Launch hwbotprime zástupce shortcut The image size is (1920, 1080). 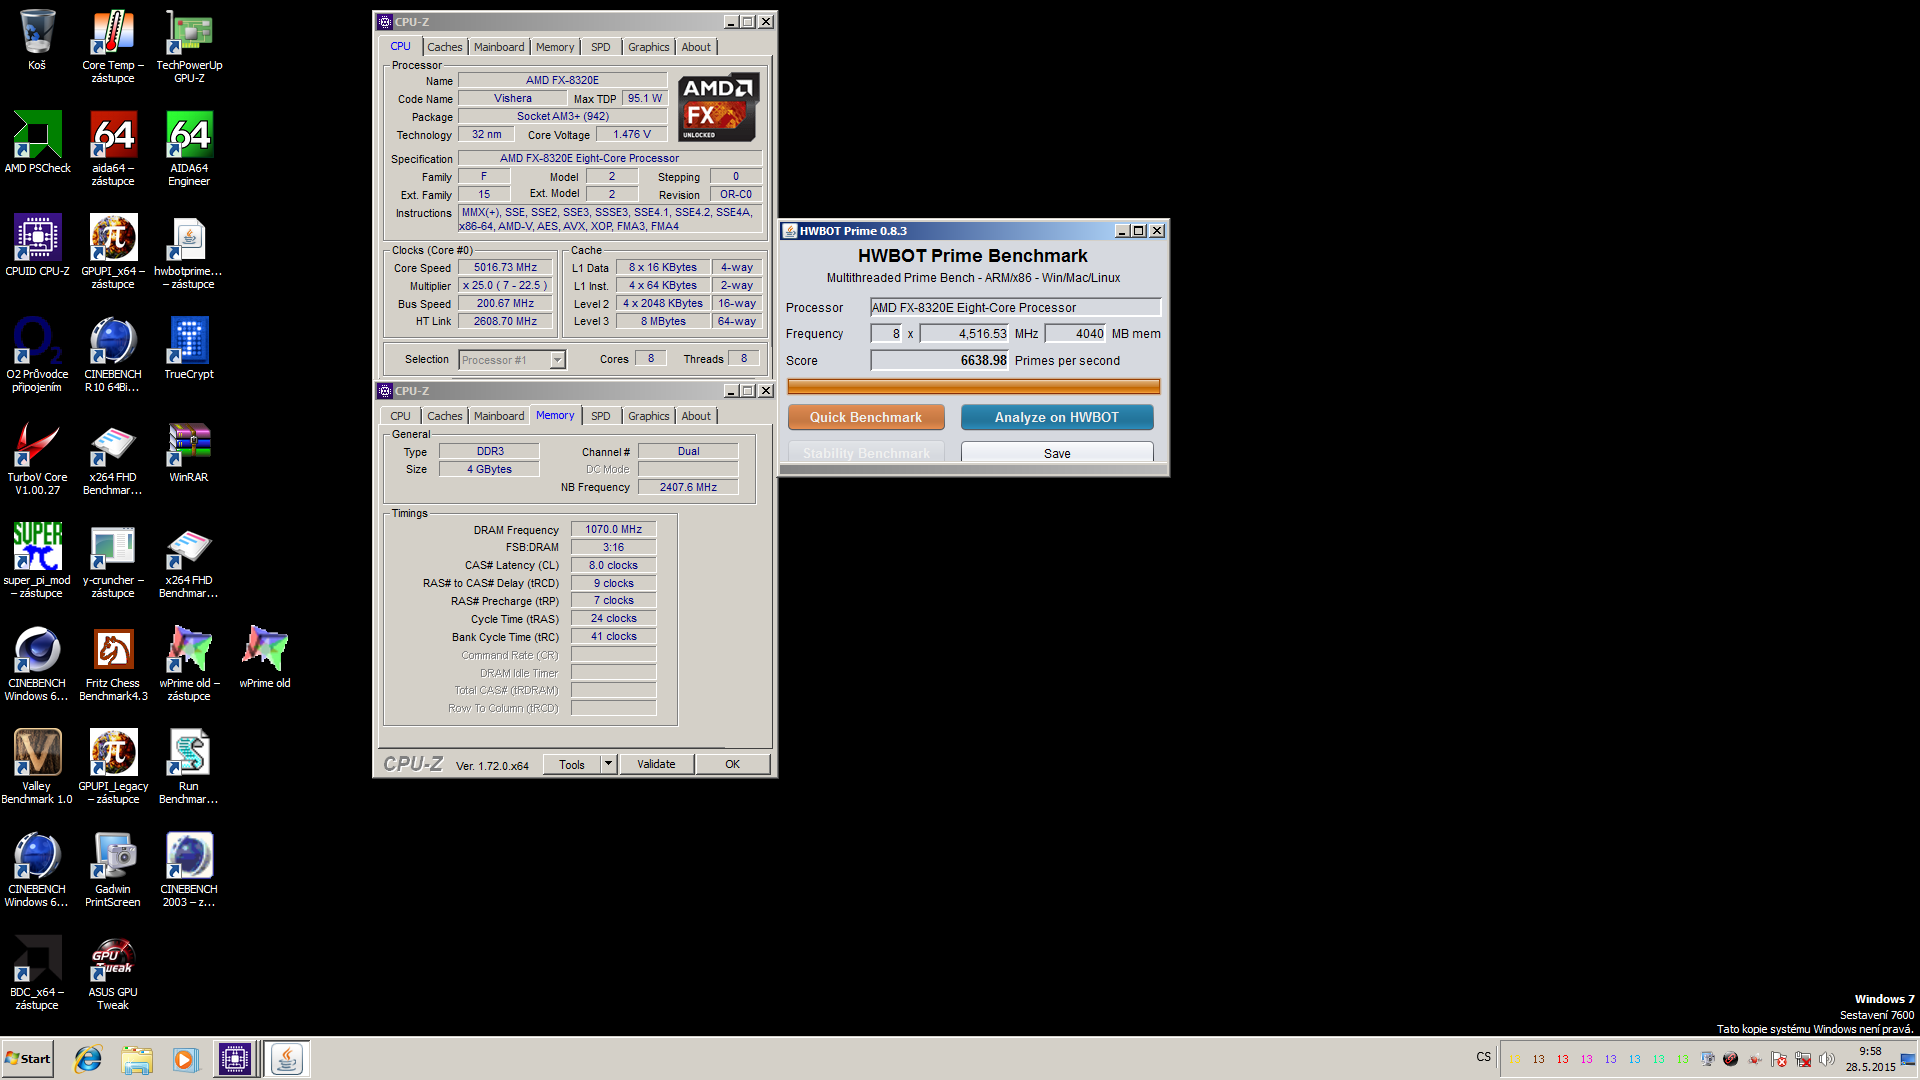coord(189,252)
